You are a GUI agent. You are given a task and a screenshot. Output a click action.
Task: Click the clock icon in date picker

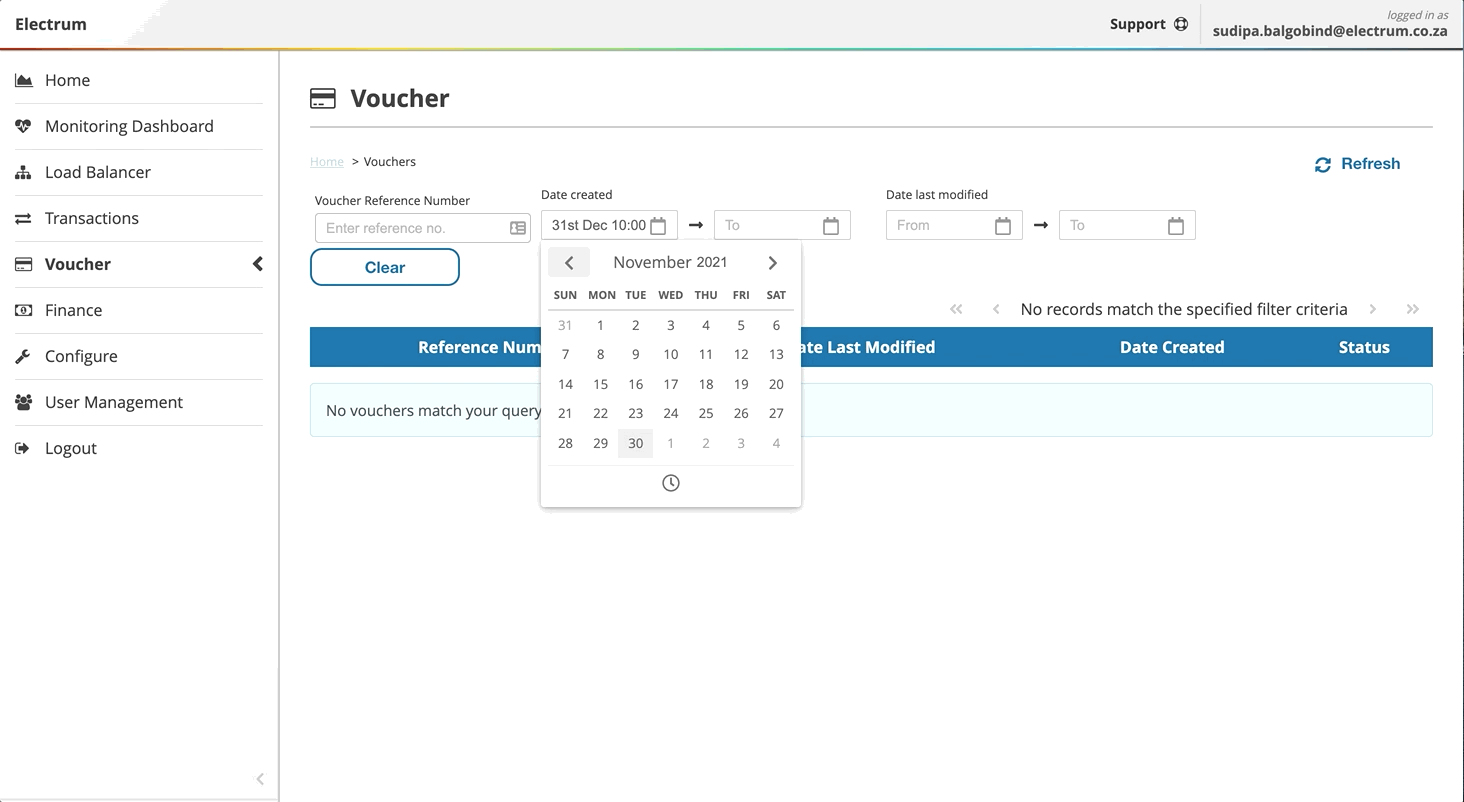click(670, 483)
